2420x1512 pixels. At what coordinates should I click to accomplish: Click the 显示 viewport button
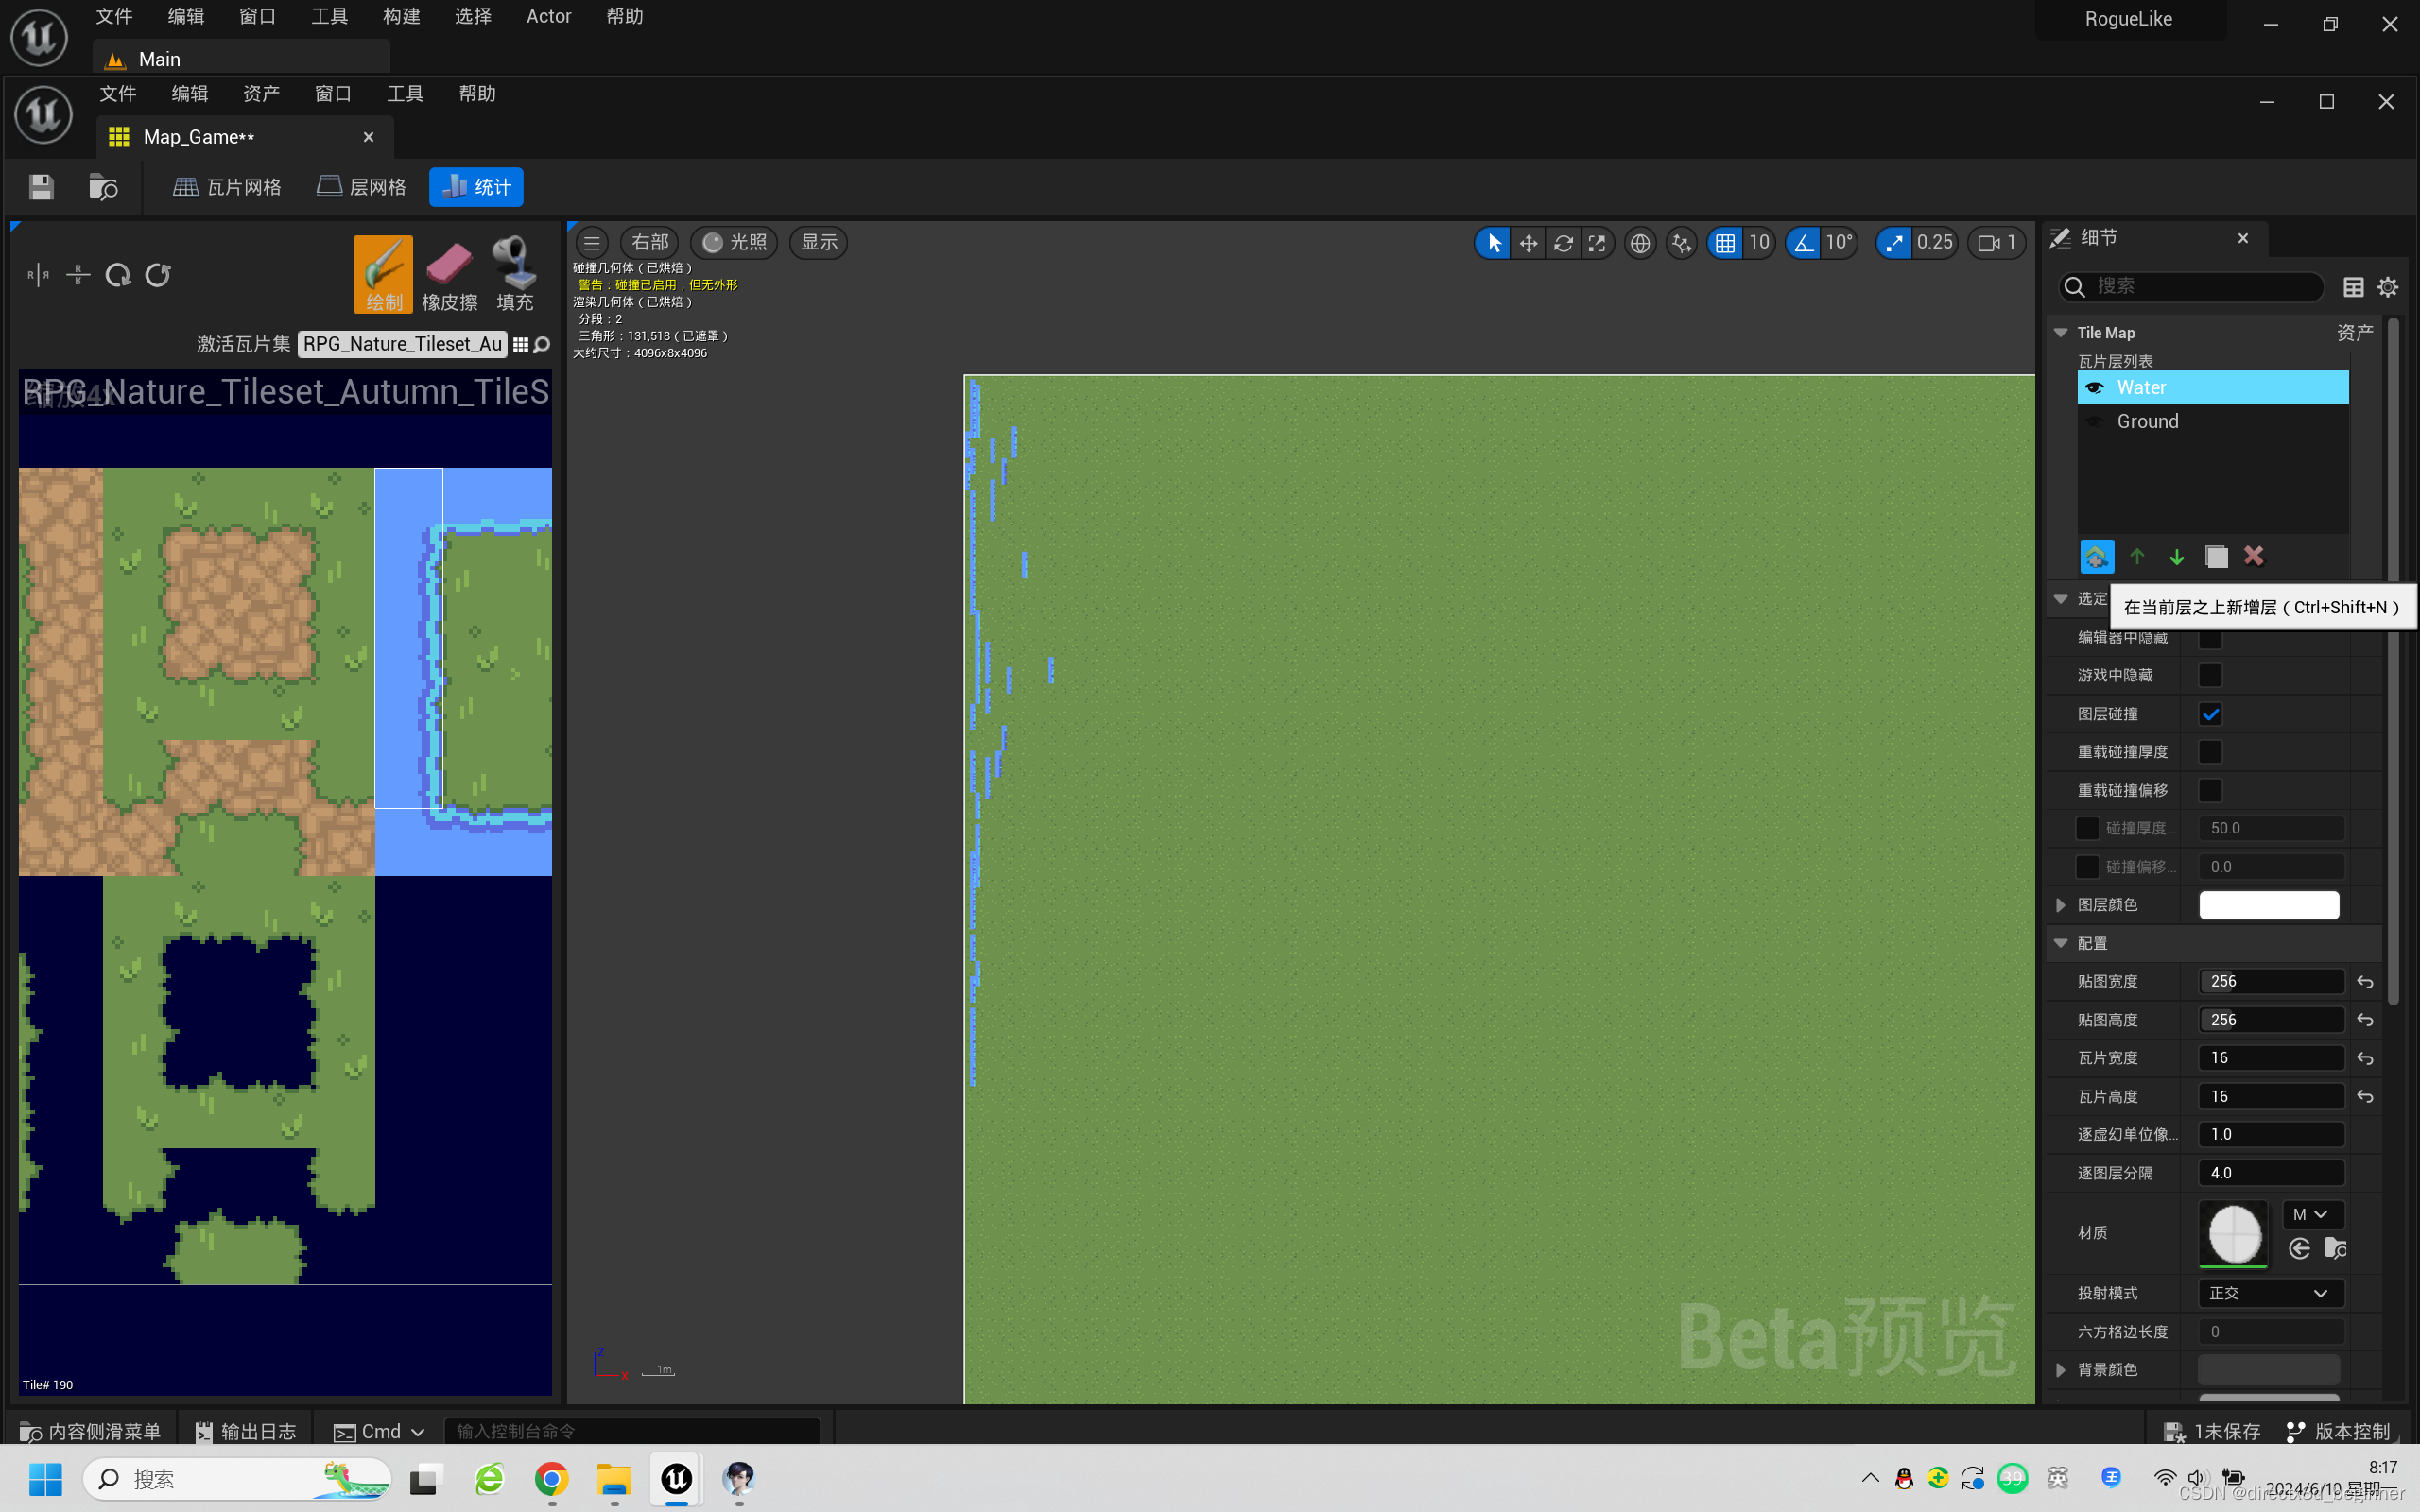point(818,243)
